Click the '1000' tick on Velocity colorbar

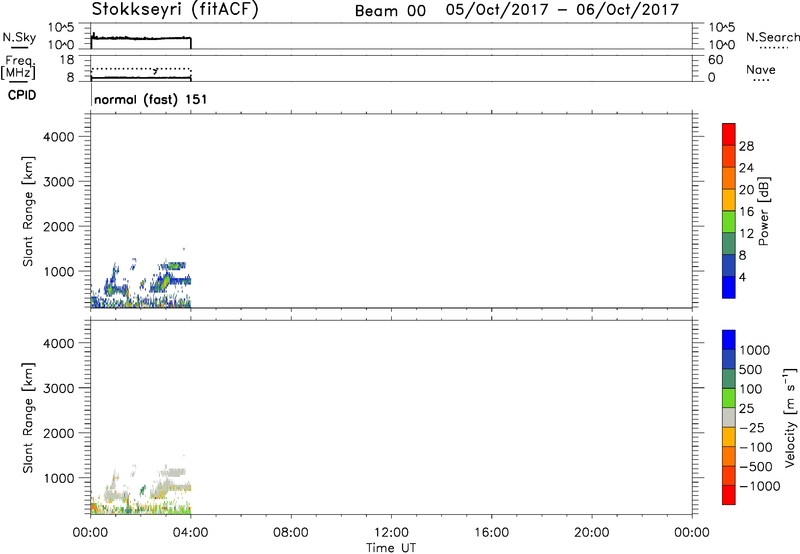coord(755,350)
